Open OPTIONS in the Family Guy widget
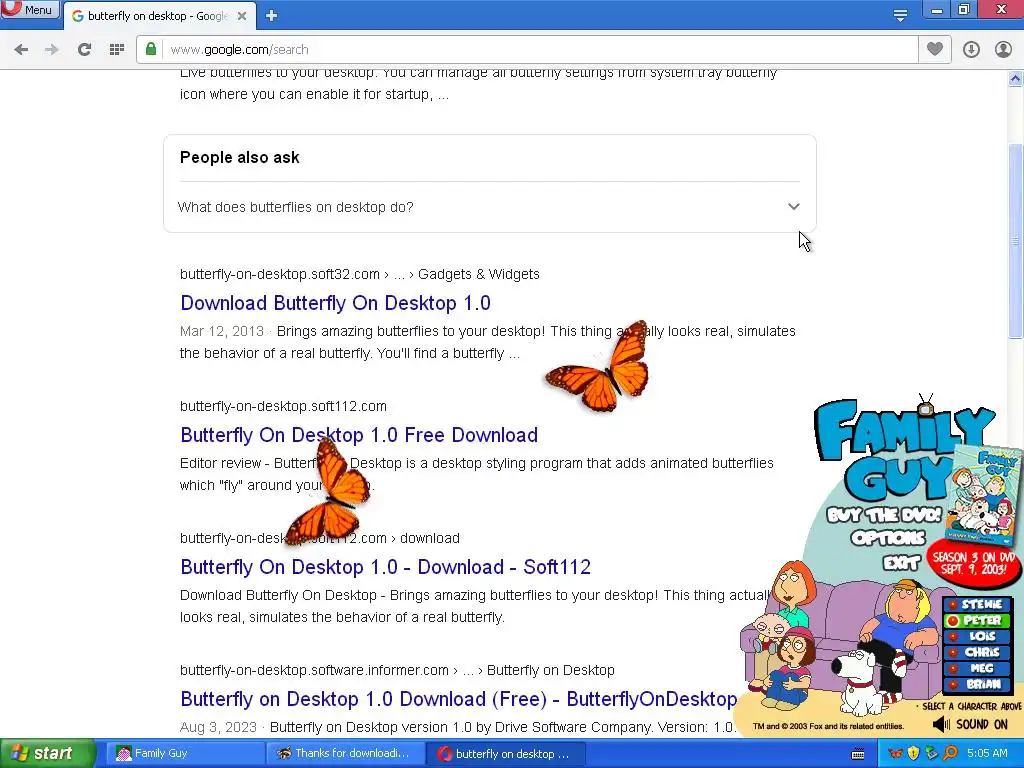Viewport: 1024px width, 768px height. 888,538
